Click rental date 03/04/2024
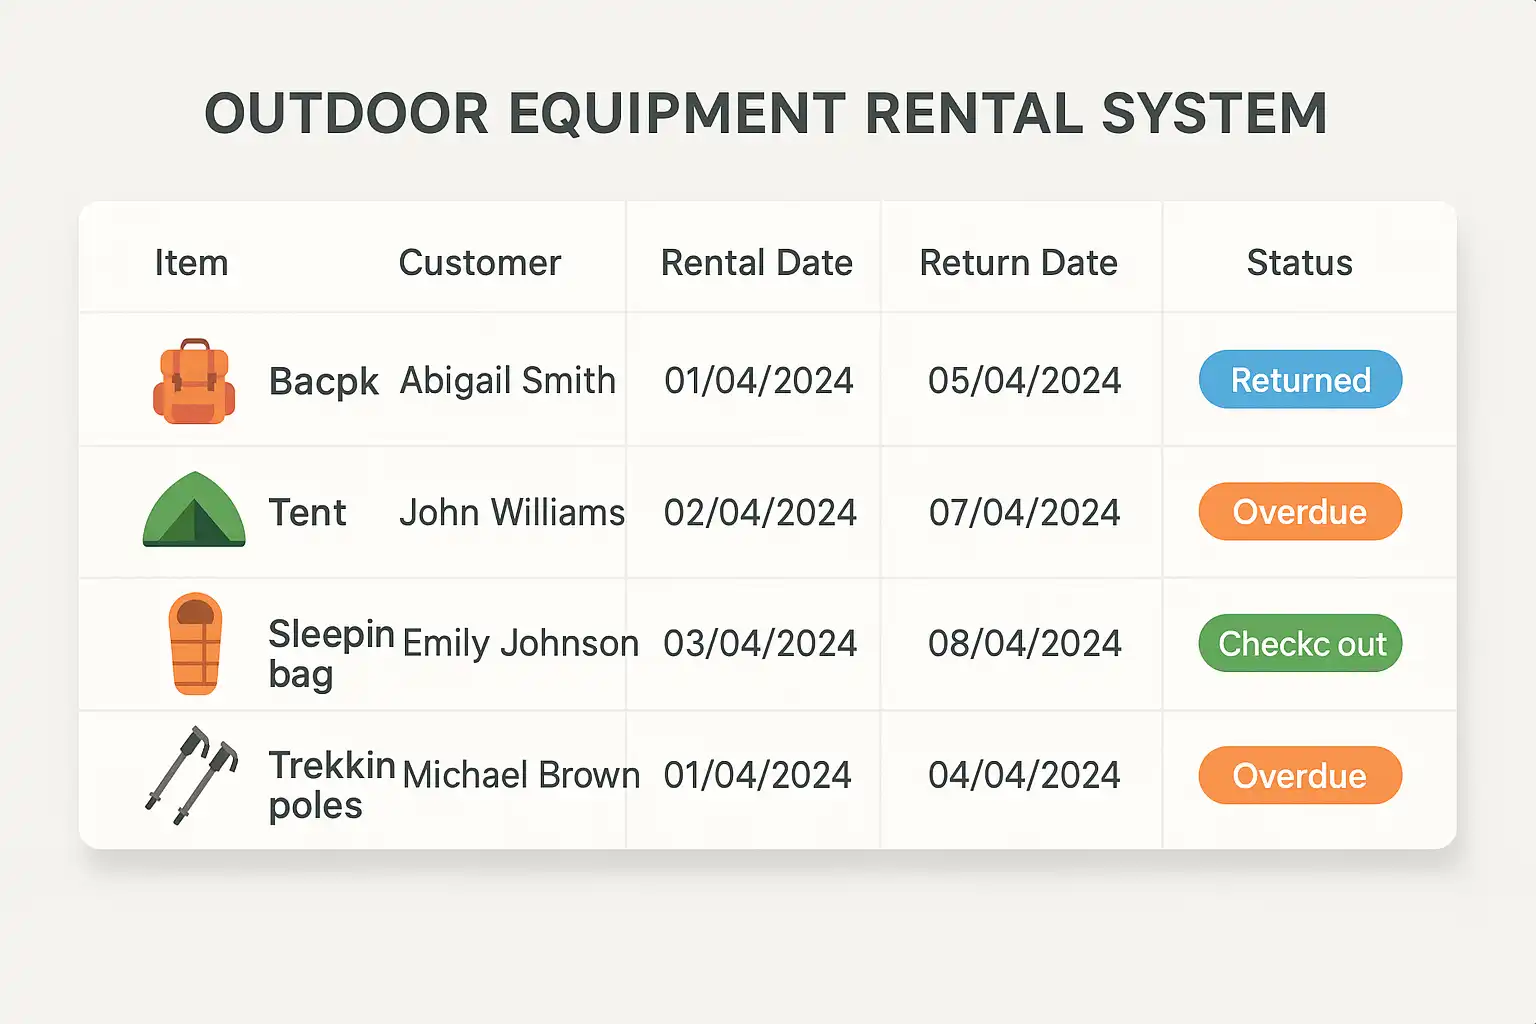This screenshot has height=1024, width=1536. 760,644
